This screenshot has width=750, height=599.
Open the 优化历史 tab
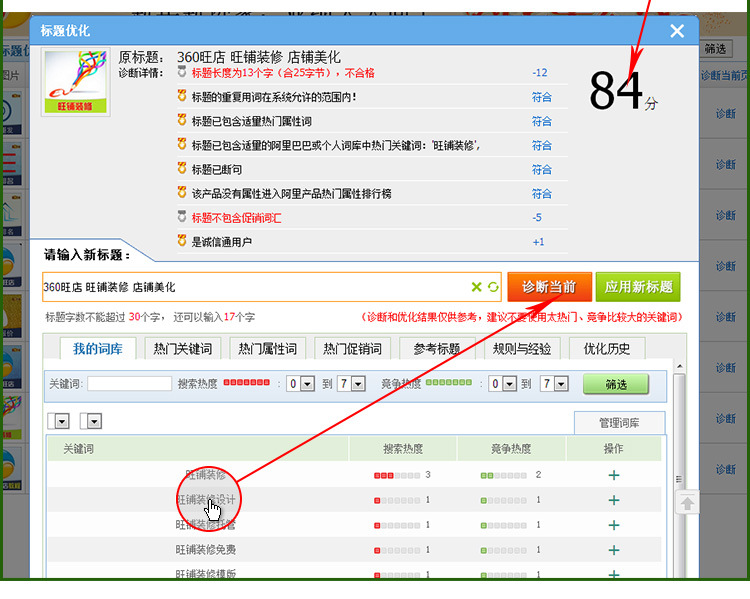click(607, 349)
